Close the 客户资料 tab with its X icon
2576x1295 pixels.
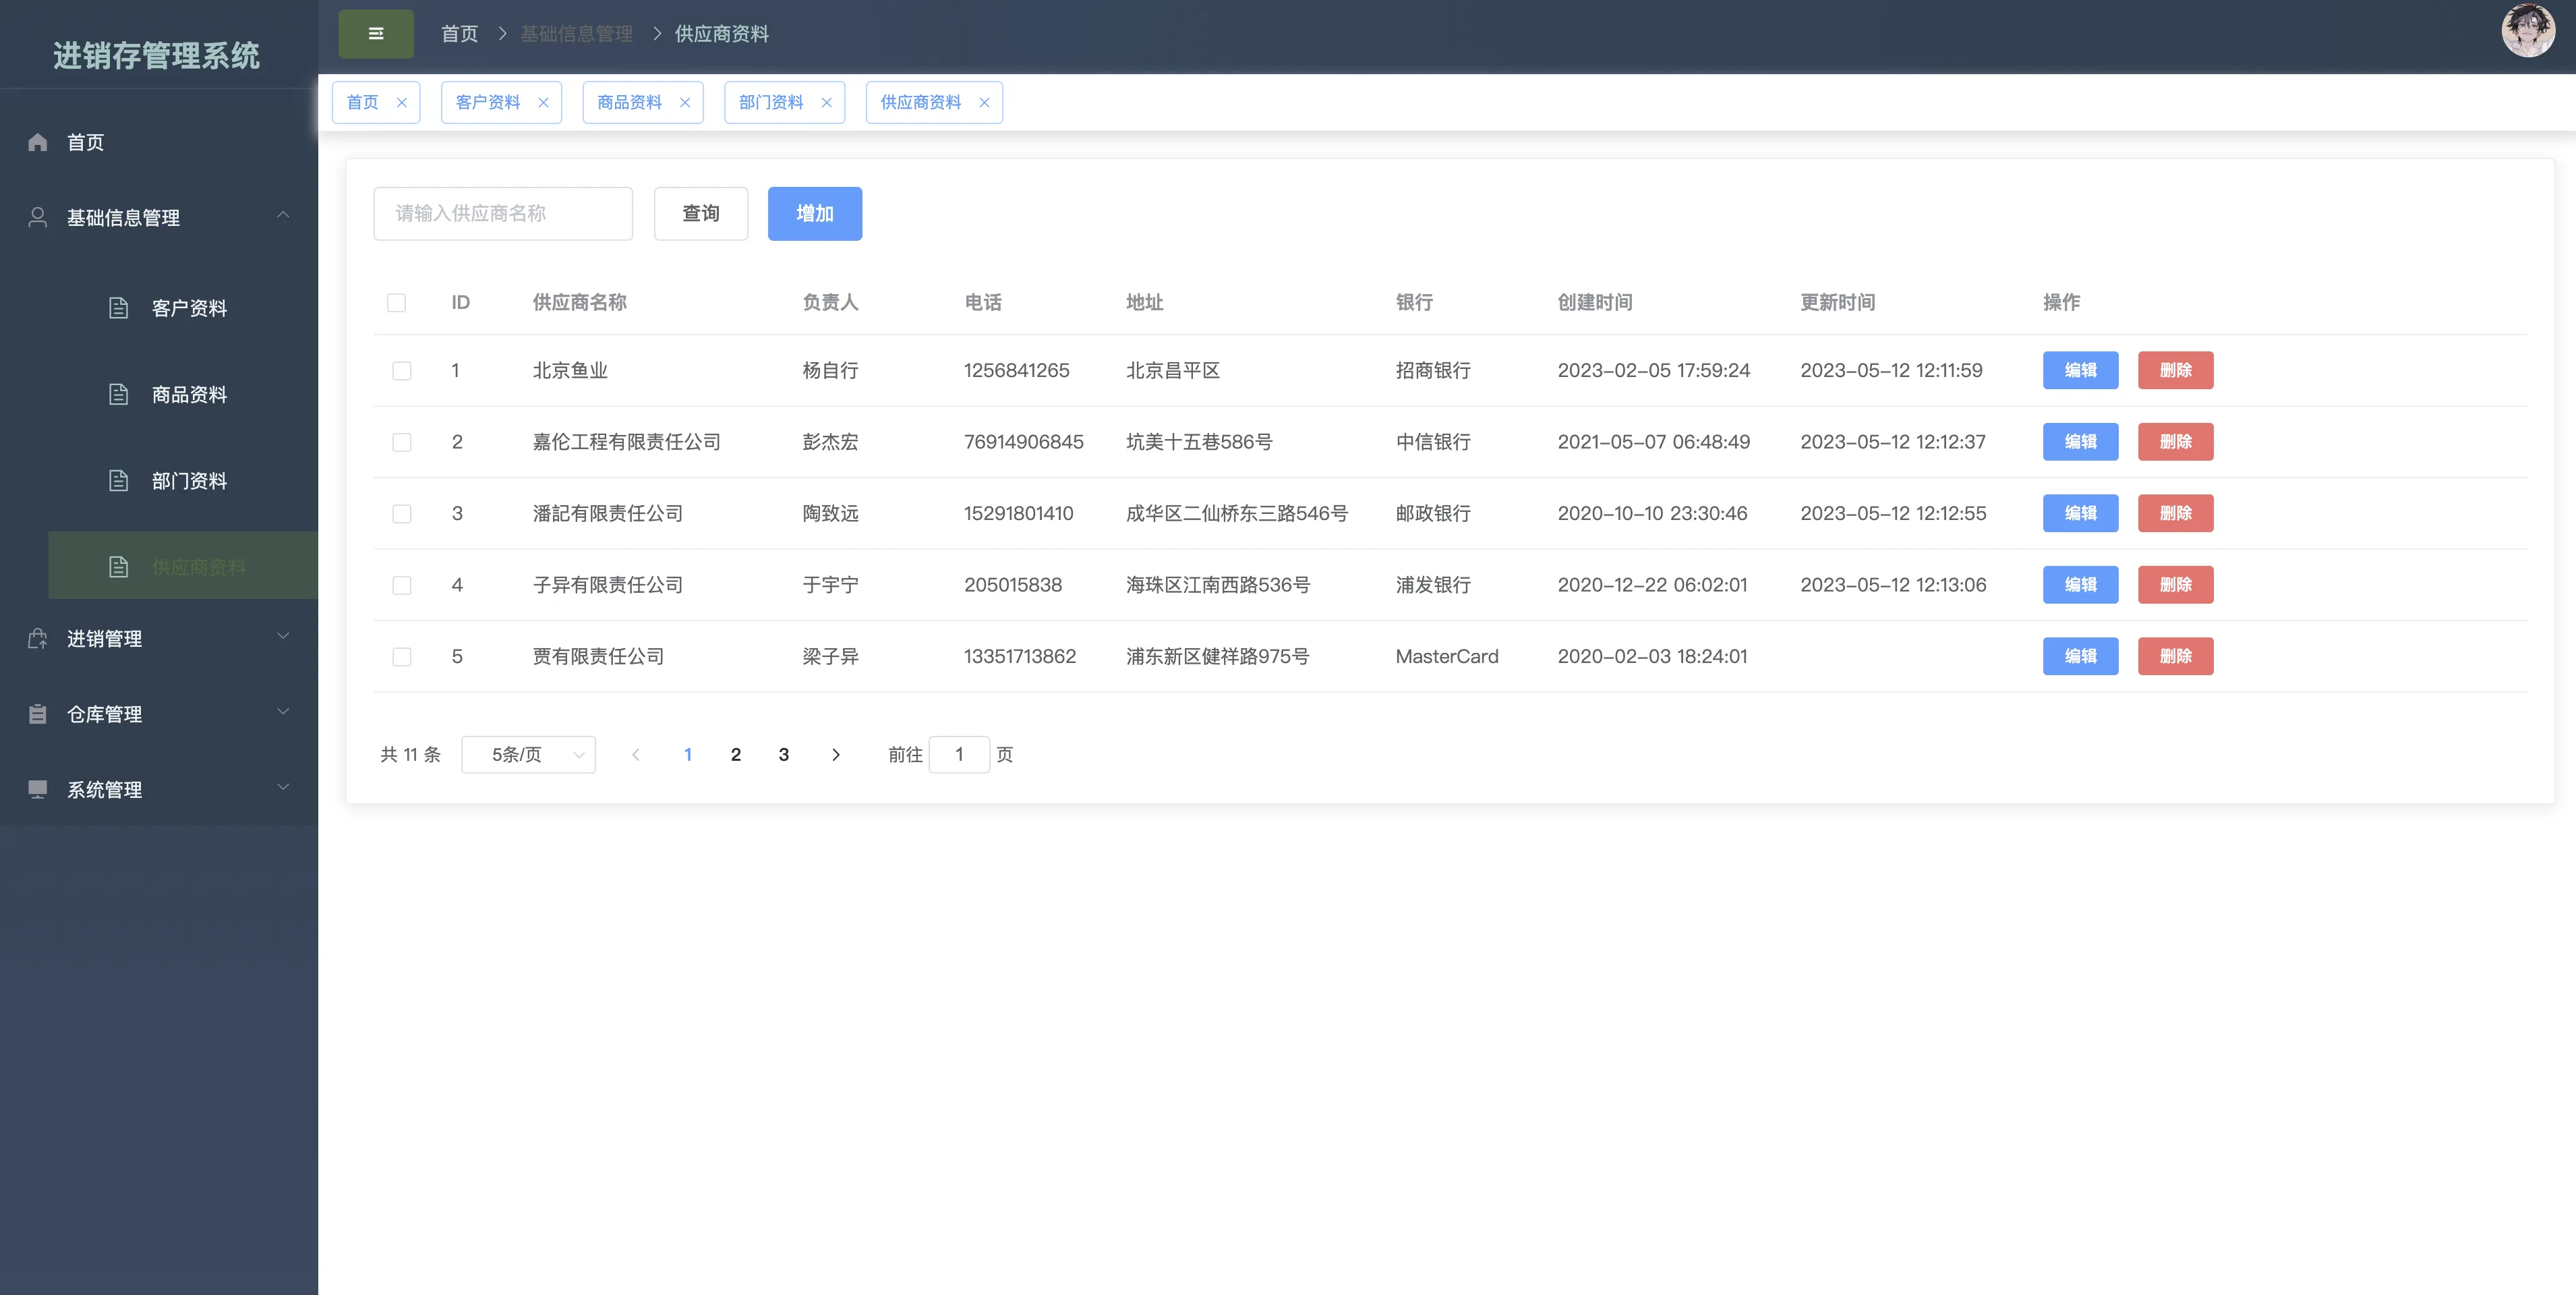pyautogui.click(x=543, y=103)
